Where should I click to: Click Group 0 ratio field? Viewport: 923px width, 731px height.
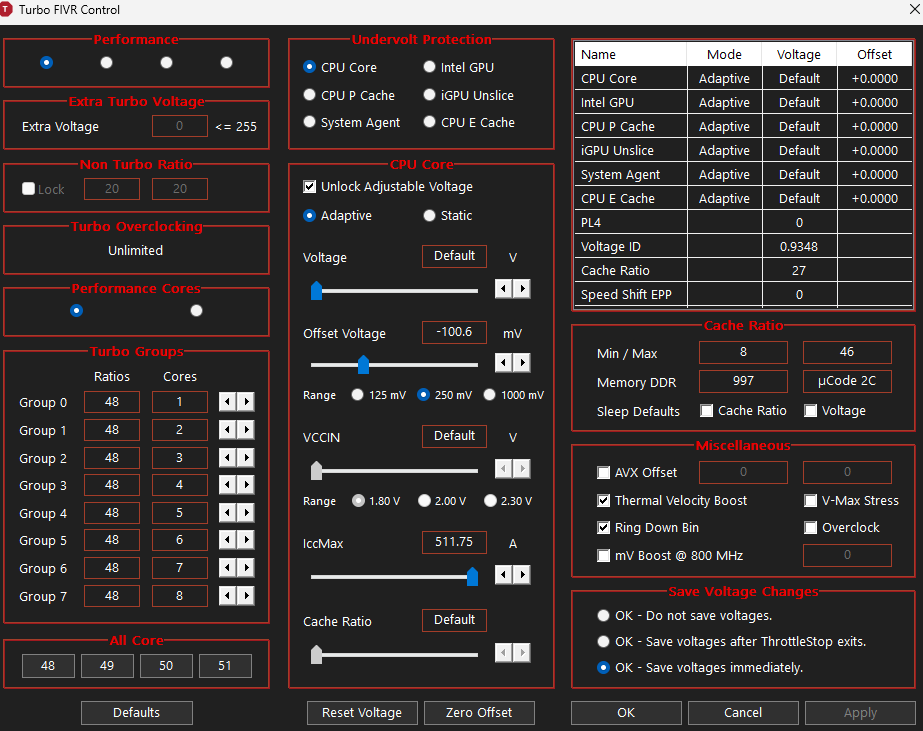[112, 402]
